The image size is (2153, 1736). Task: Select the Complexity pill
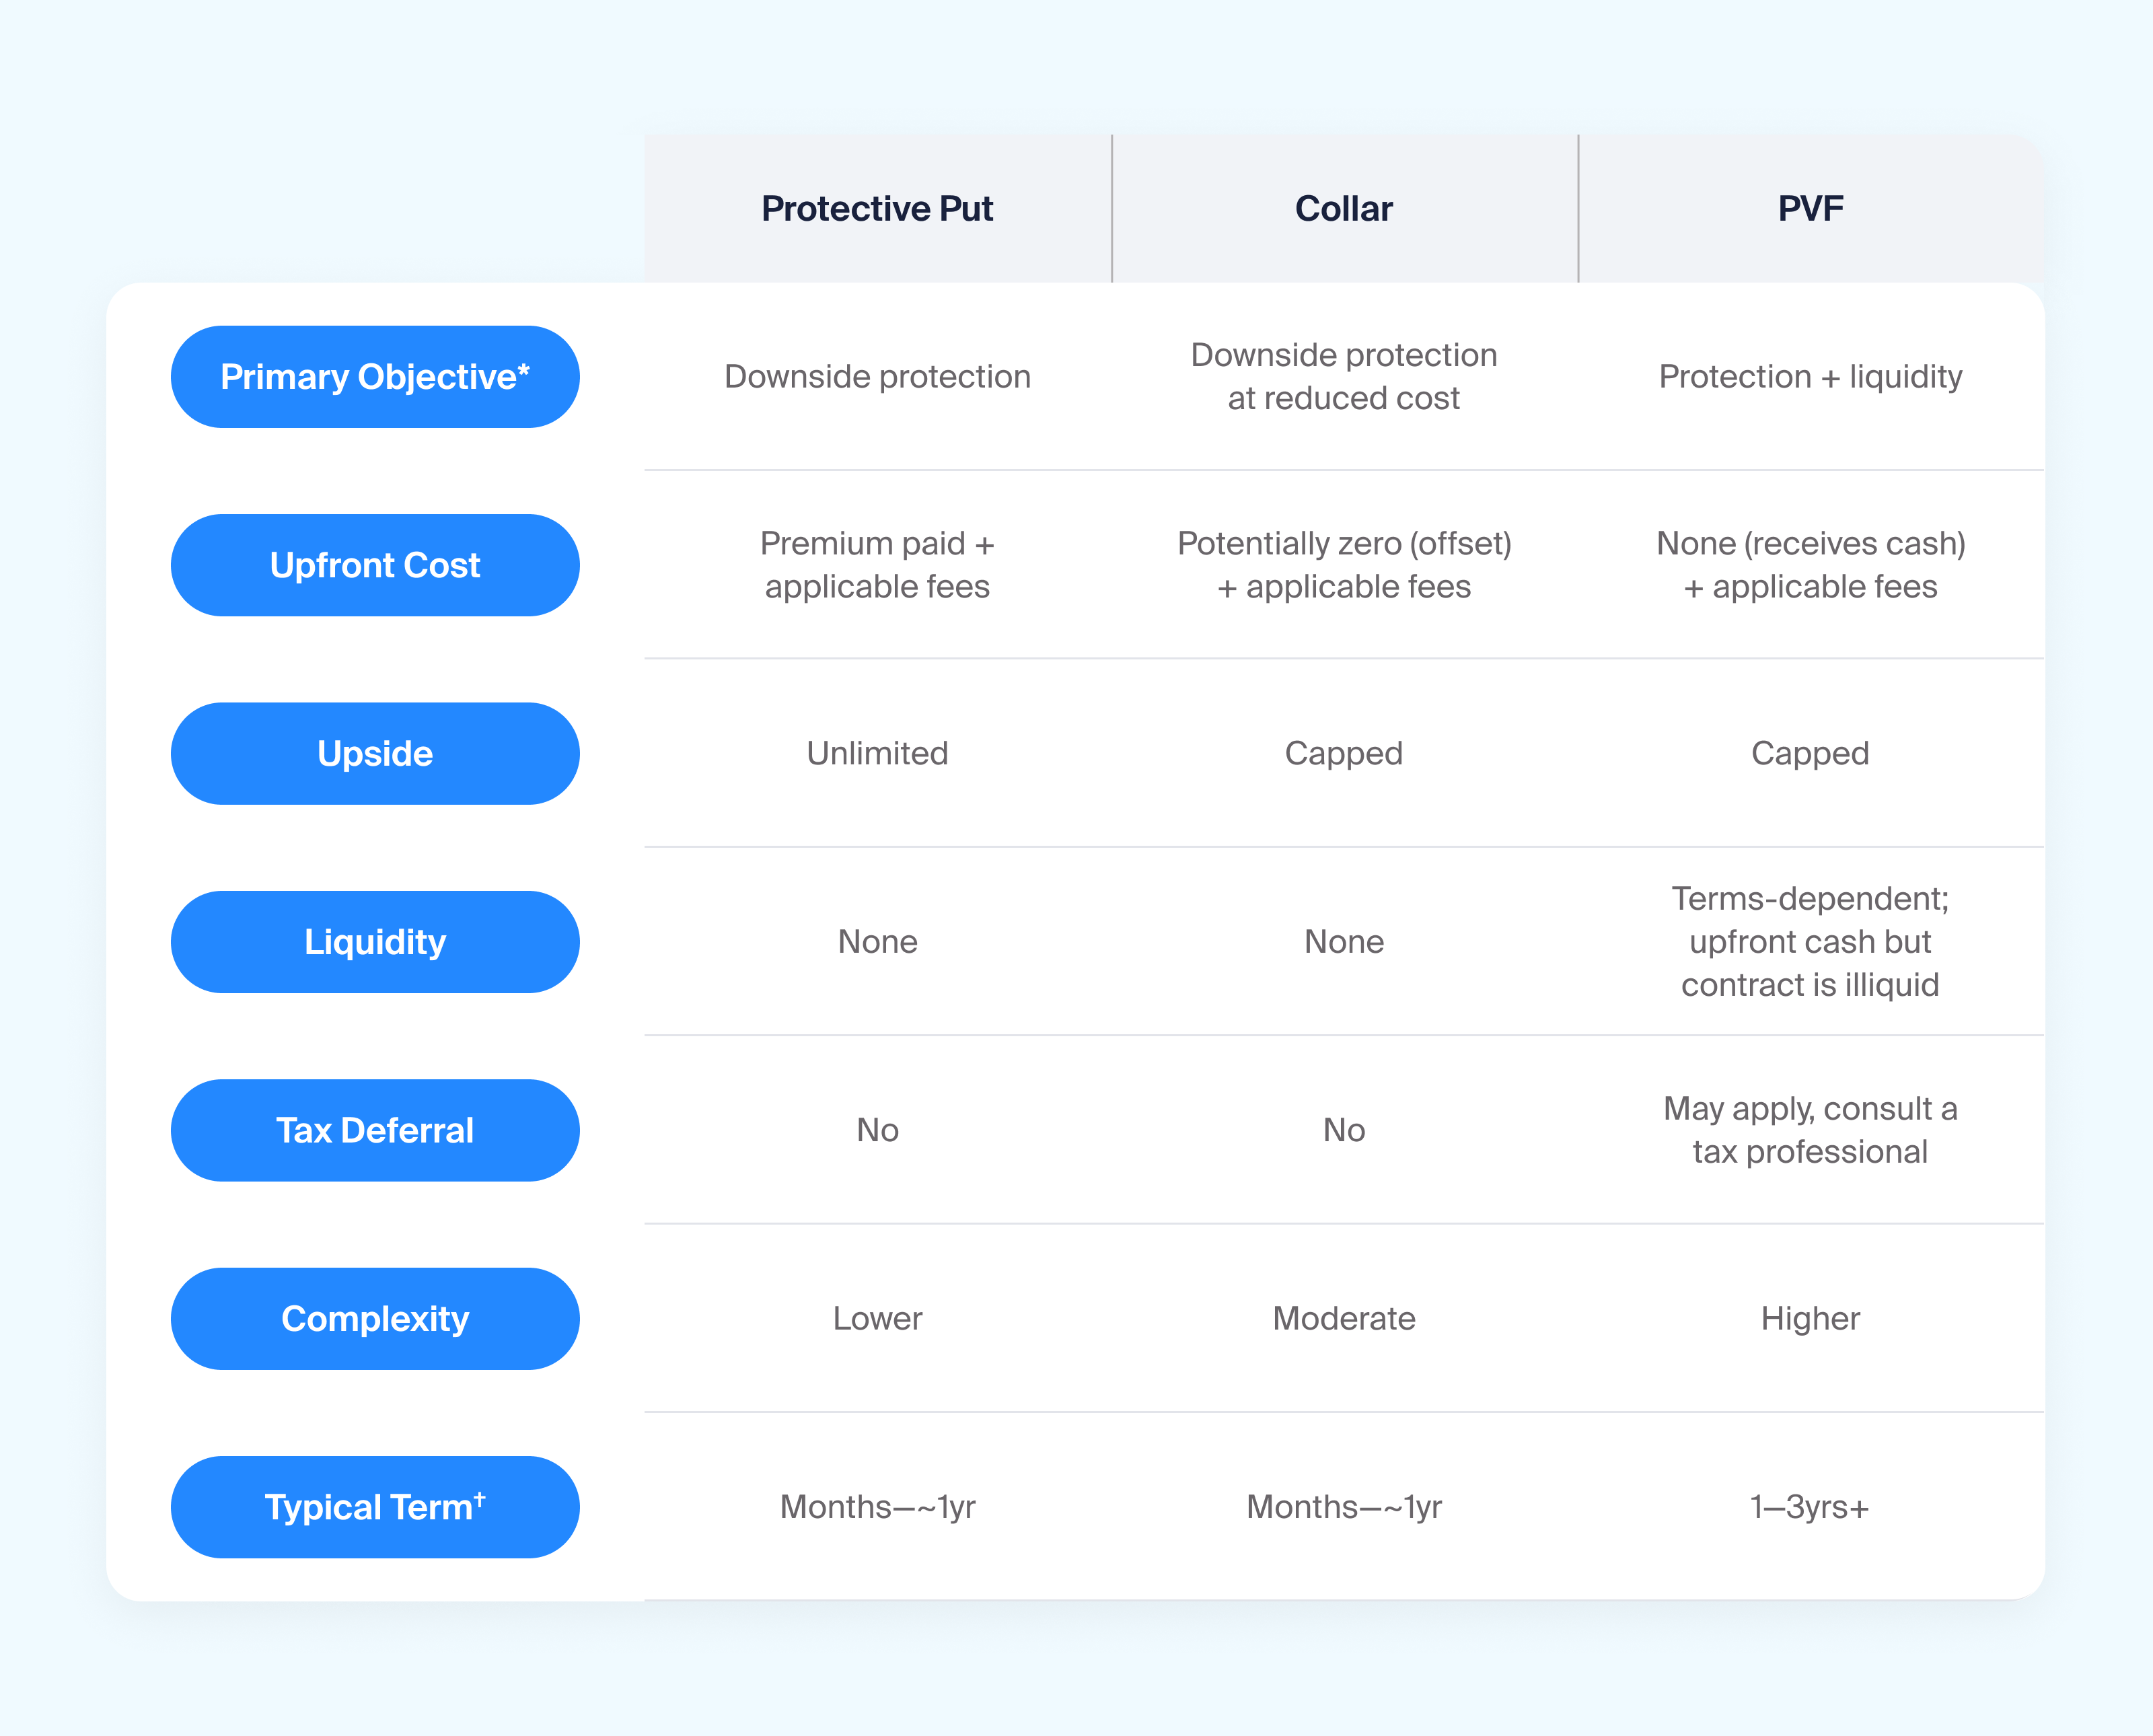pyautogui.click(x=375, y=1319)
